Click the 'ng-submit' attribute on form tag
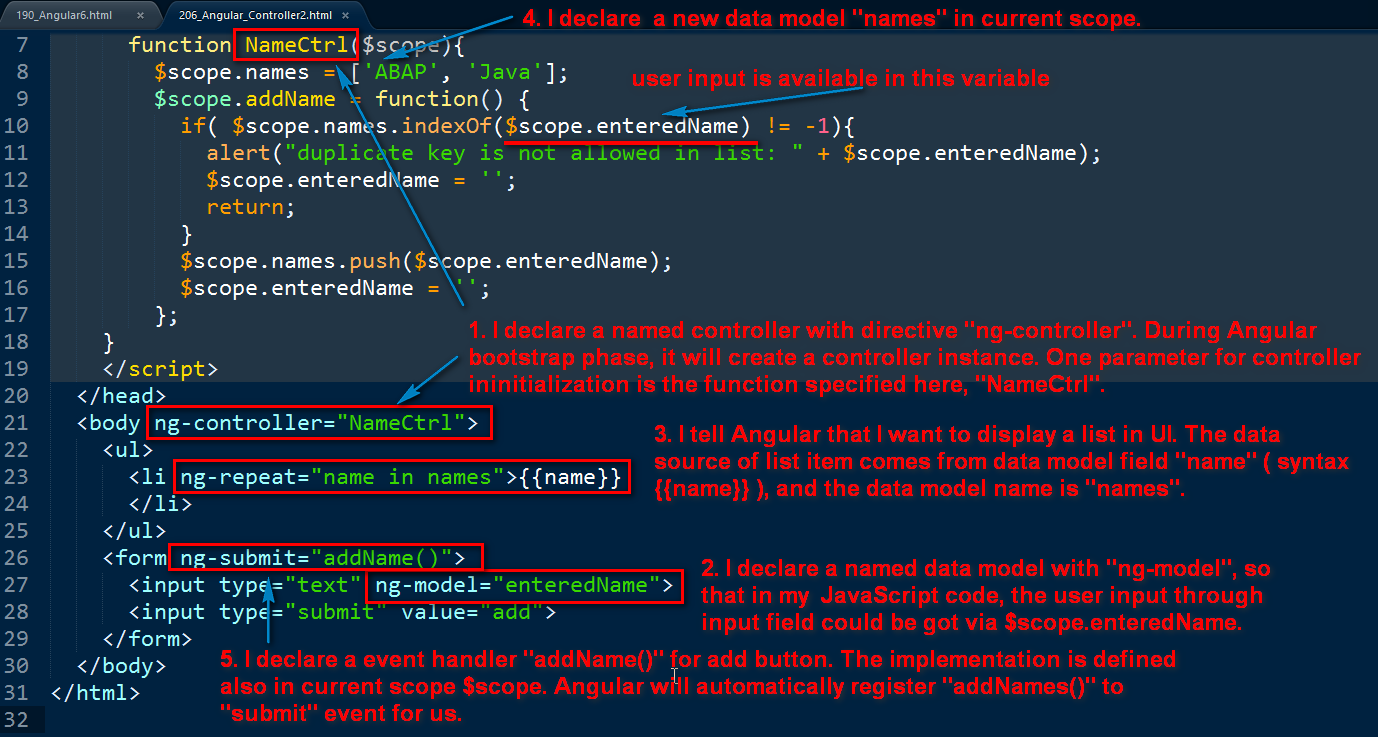Viewport: 1378px width, 737px height. pyautogui.click(x=238, y=558)
